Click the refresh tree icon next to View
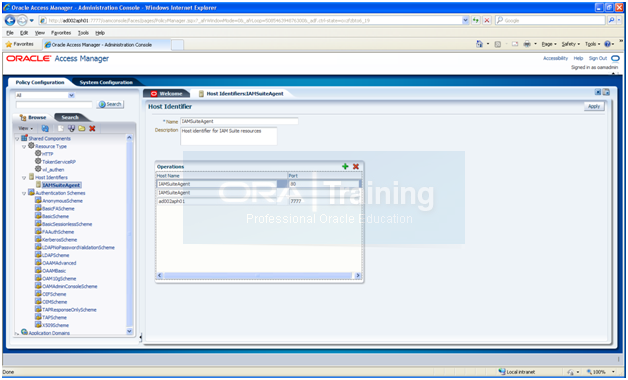Image resolution: width=628 pixels, height=380 pixels. click(x=45, y=129)
